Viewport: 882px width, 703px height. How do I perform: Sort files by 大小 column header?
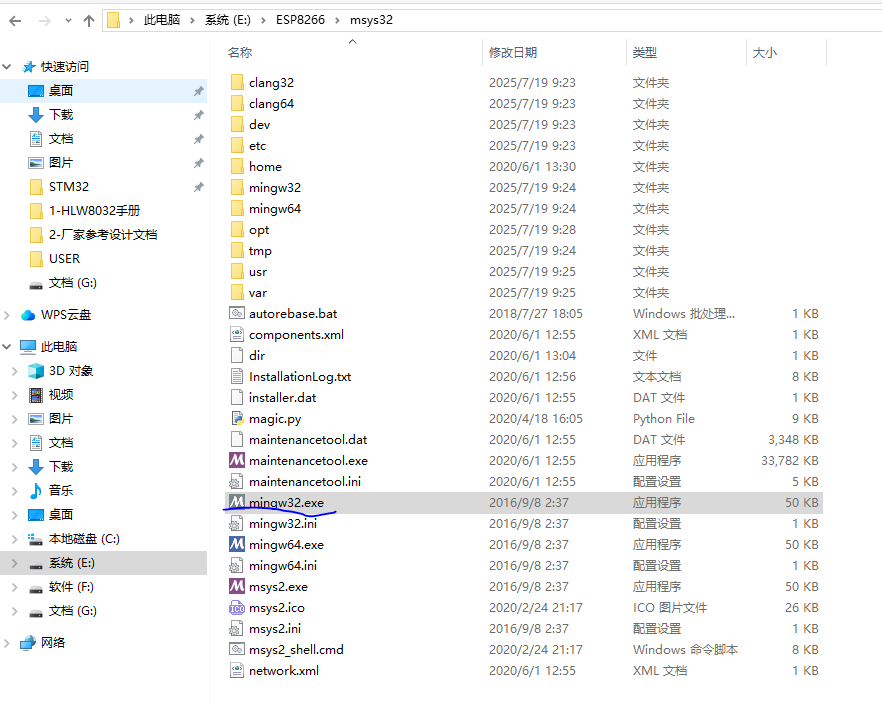pos(764,52)
